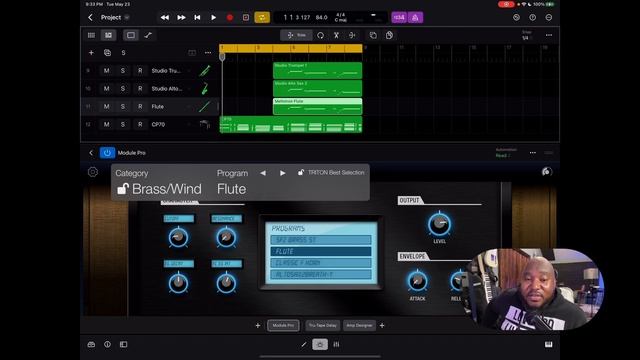Rewind the playback
The height and width of the screenshot is (360, 640).
(164, 18)
